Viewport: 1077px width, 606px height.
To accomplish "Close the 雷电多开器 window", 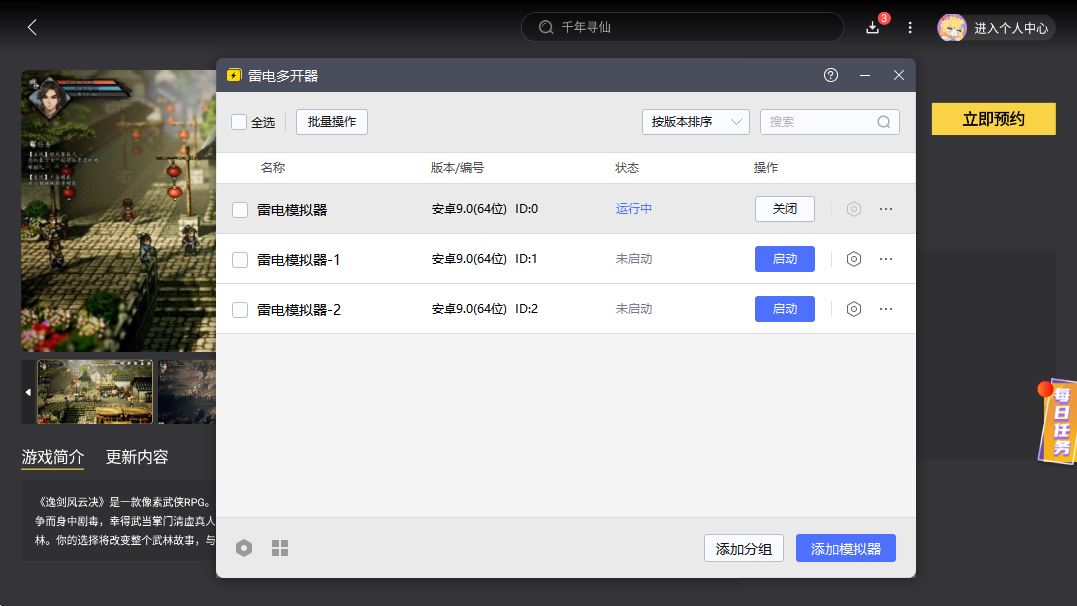I will pos(898,76).
